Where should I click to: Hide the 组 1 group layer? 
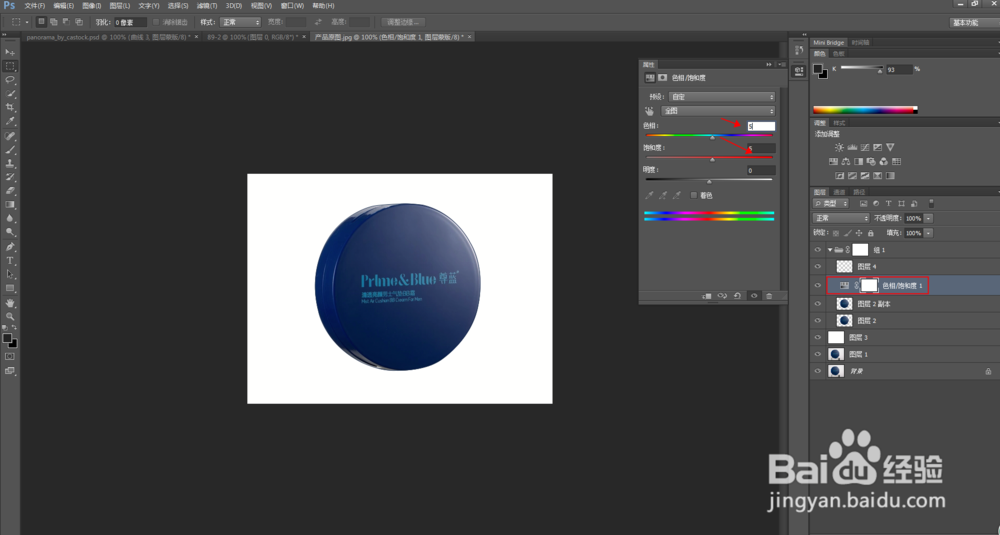point(818,250)
